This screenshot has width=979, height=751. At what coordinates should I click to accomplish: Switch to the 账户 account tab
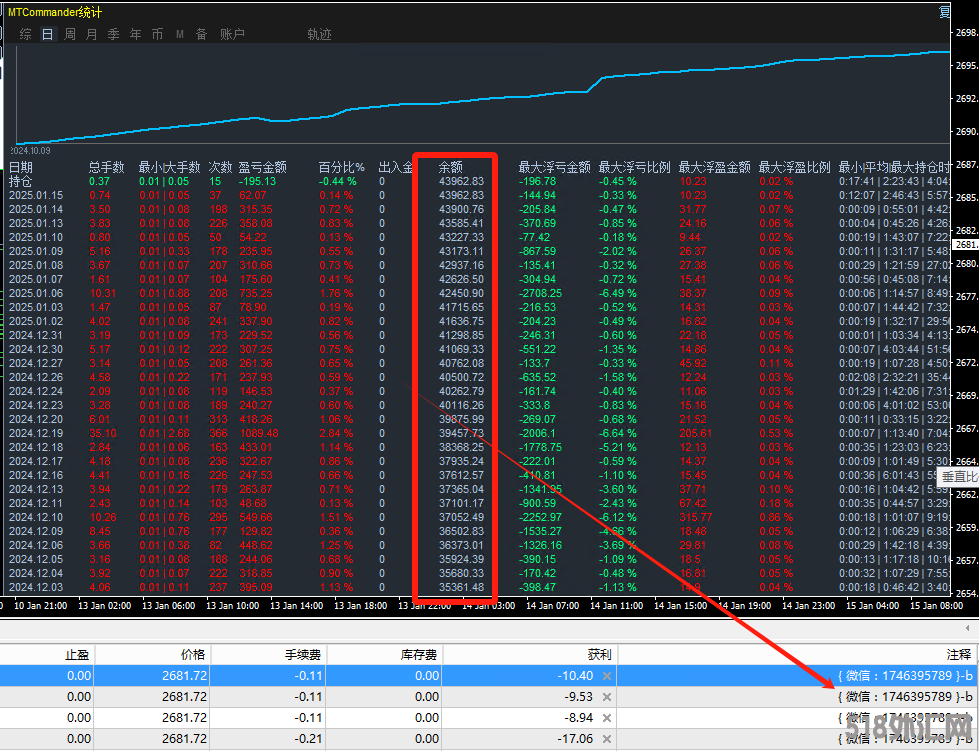point(232,34)
